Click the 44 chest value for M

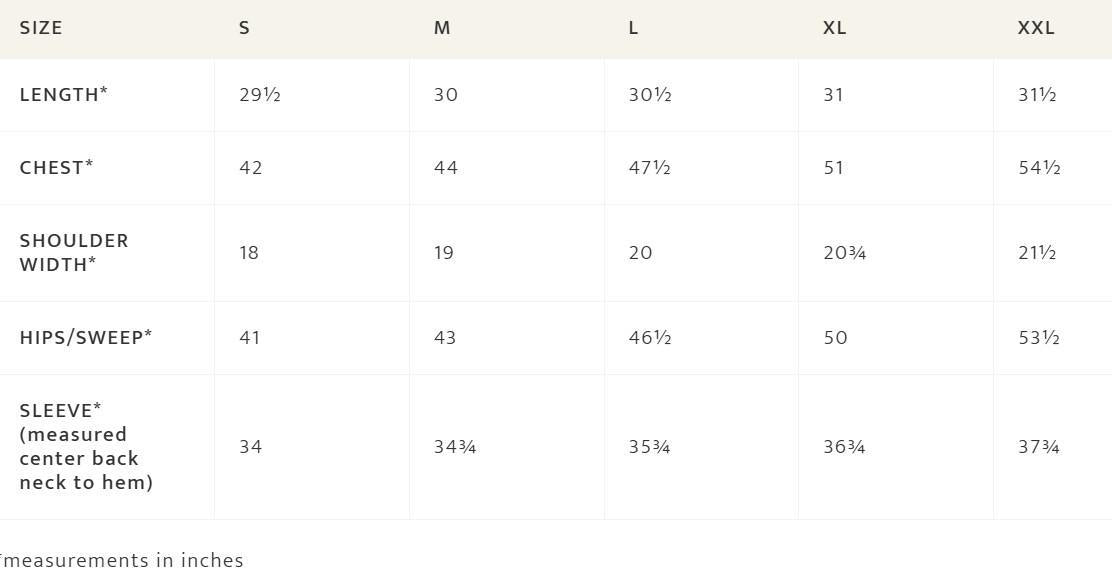tap(446, 168)
